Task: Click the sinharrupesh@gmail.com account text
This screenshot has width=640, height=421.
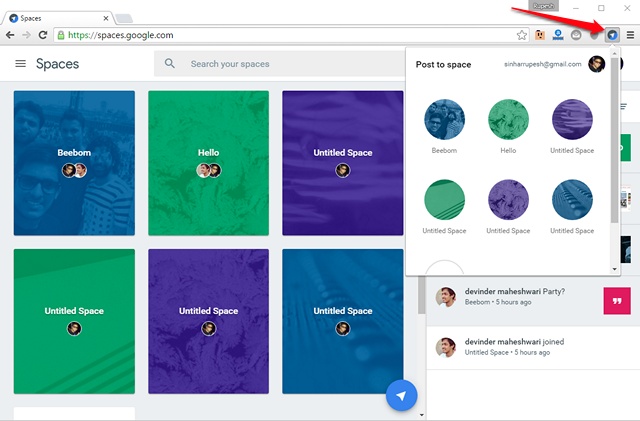Action: [x=542, y=64]
